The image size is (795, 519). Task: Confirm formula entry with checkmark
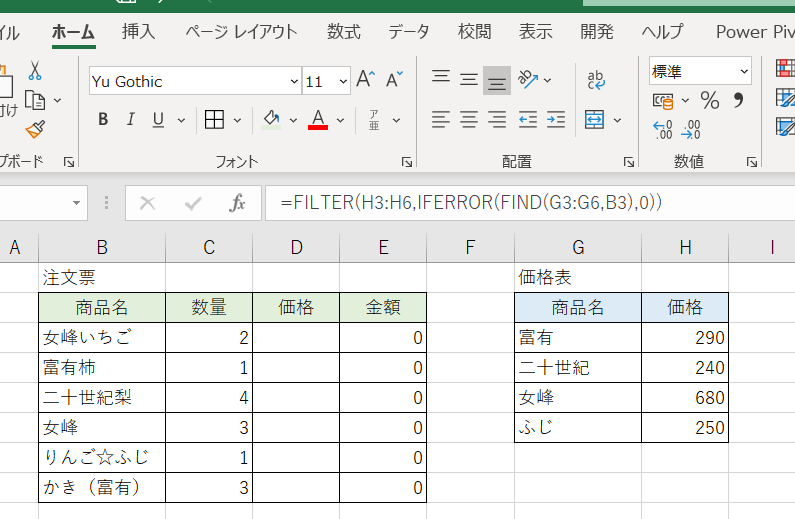pyautogui.click(x=193, y=203)
